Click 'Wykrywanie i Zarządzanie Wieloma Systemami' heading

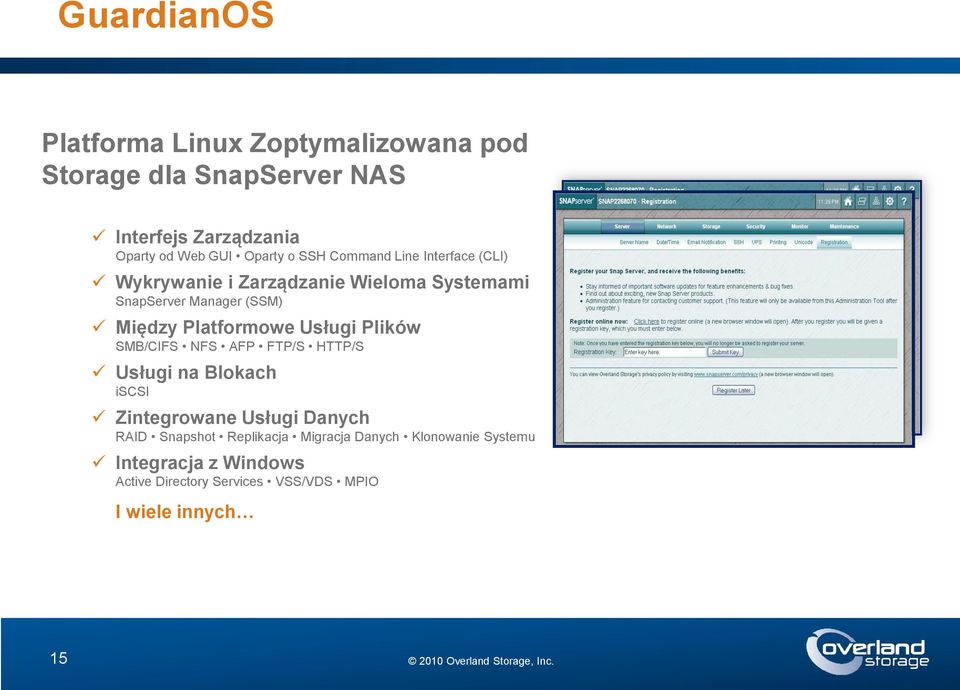(322, 282)
